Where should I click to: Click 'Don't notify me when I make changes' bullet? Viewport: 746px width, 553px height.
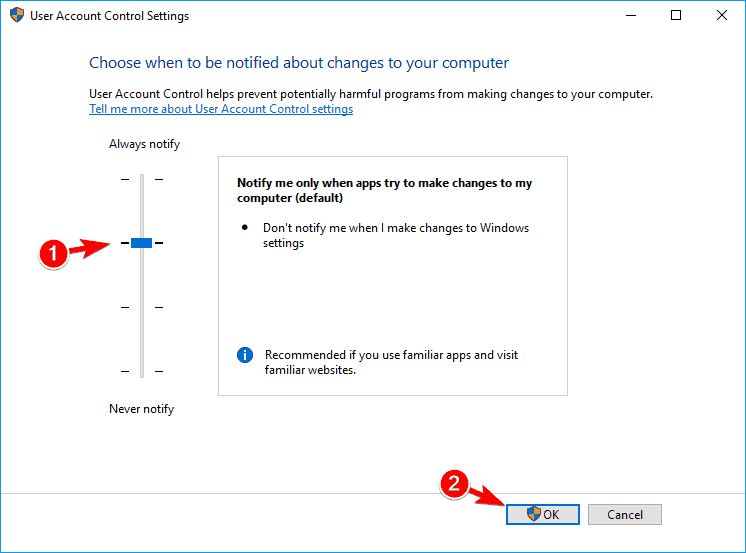click(396, 236)
